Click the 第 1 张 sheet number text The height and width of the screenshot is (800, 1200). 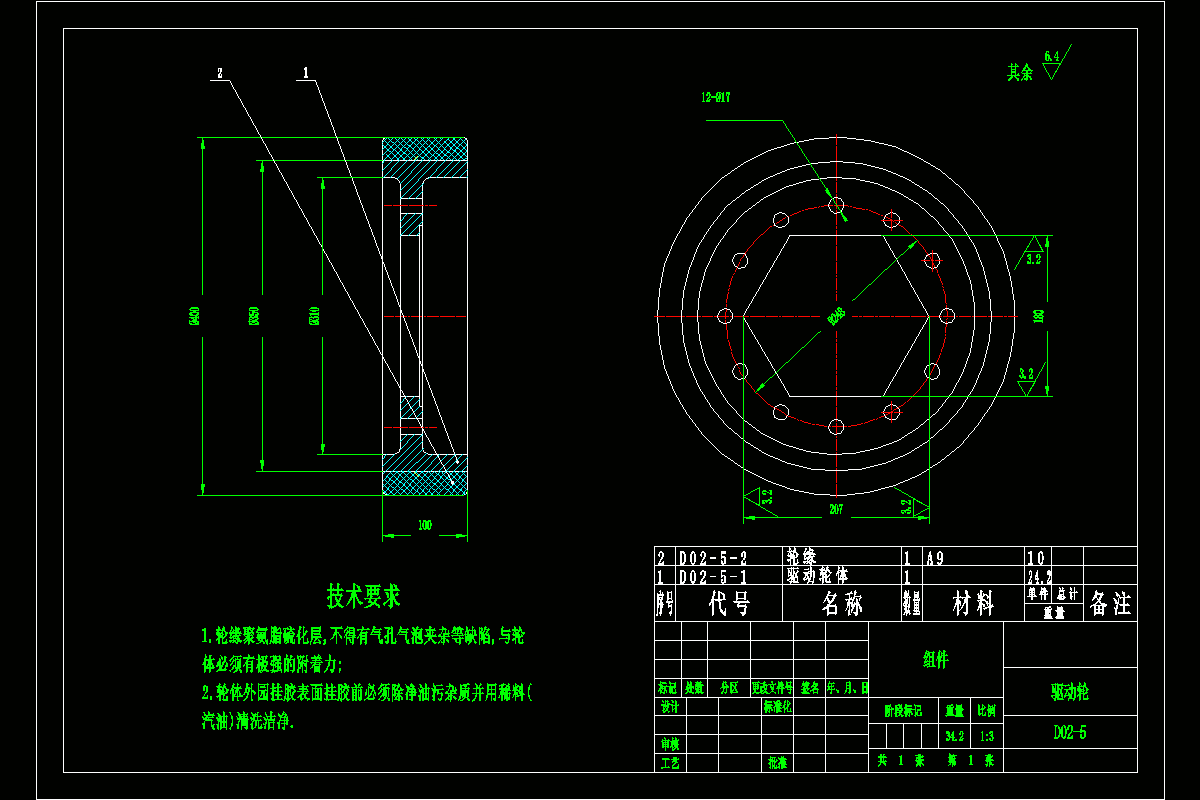[970, 761]
